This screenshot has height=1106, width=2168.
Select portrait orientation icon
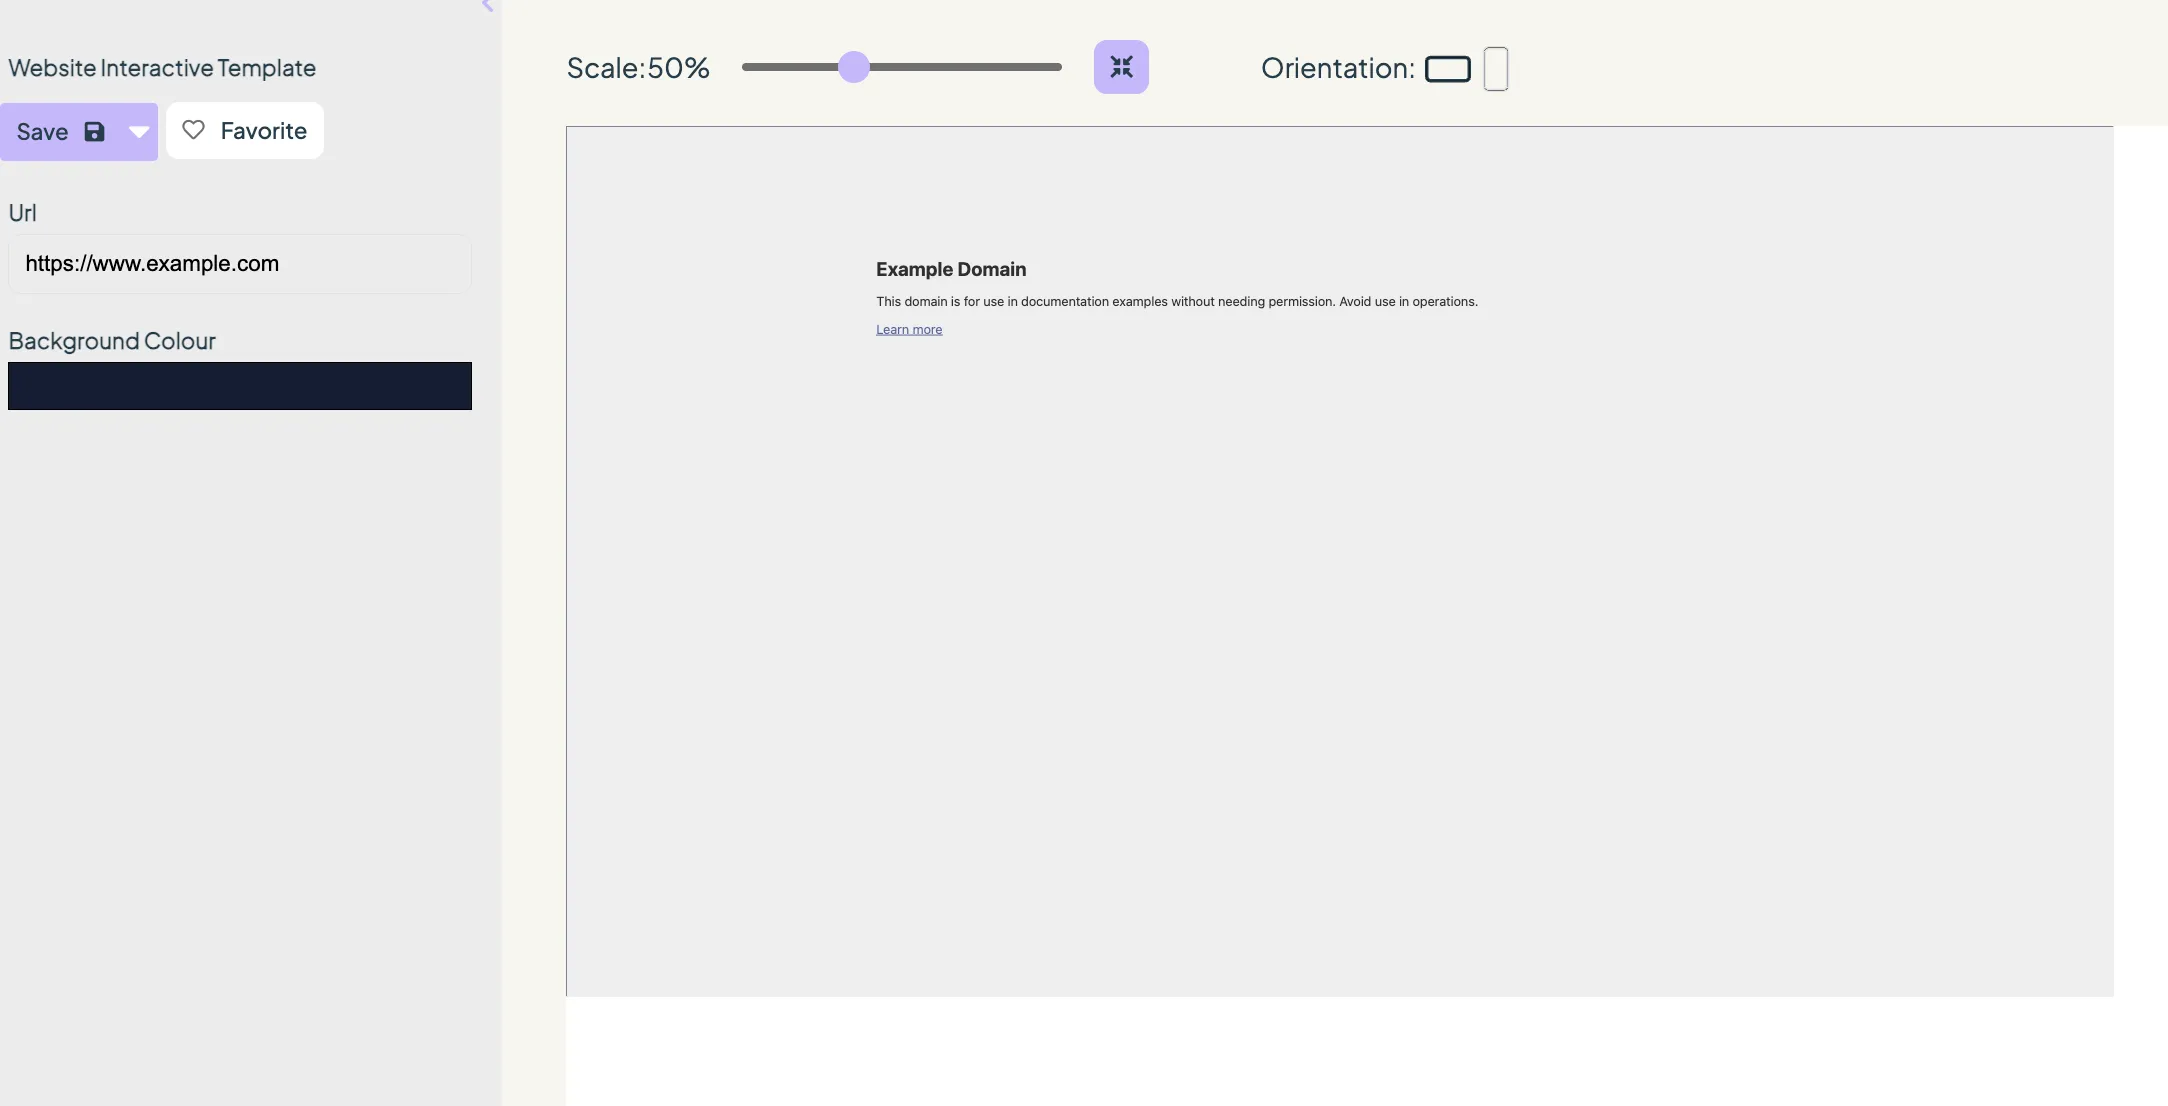(1496, 69)
